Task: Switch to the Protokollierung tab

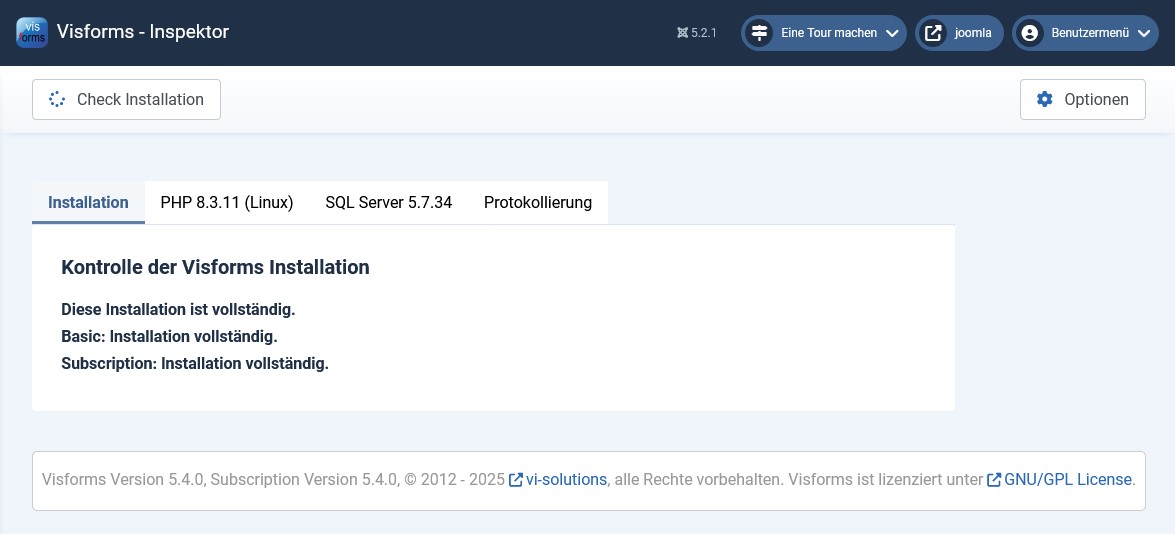Action: 538,202
